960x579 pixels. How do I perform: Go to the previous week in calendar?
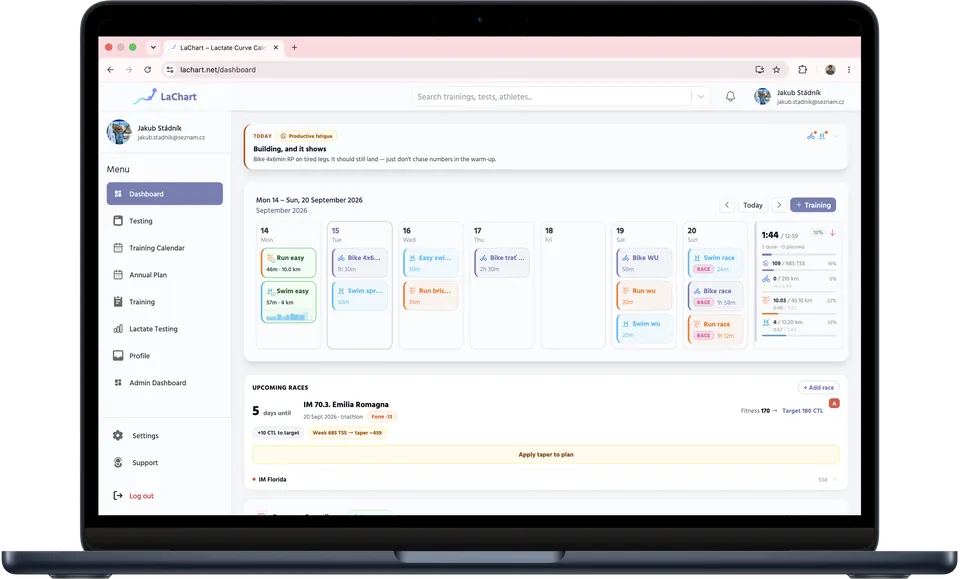coord(727,205)
